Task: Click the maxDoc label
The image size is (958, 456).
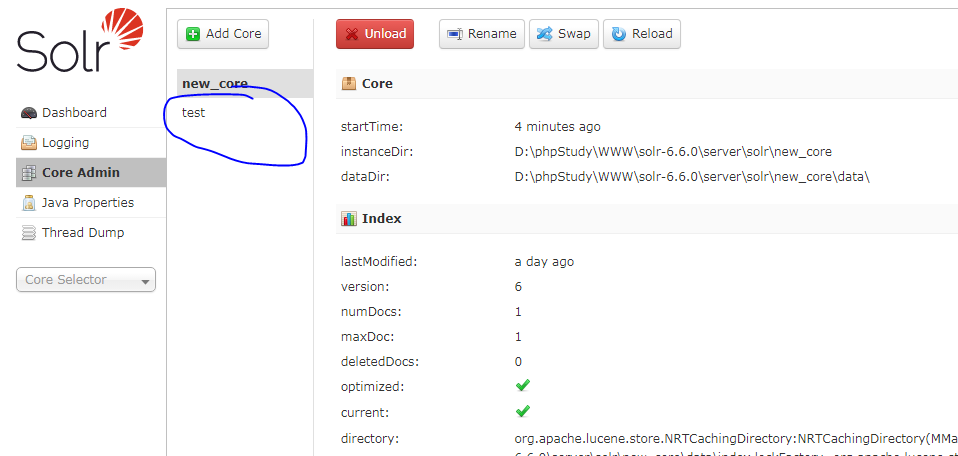Action: coord(367,337)
